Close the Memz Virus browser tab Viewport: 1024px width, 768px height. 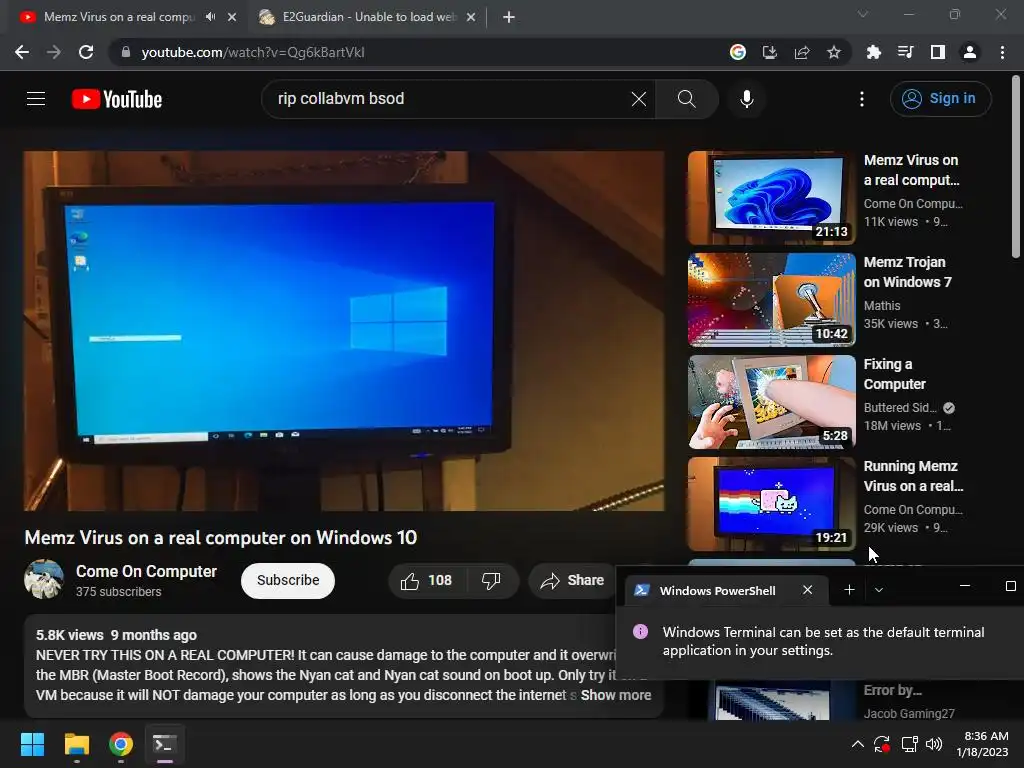pos(232,17)
